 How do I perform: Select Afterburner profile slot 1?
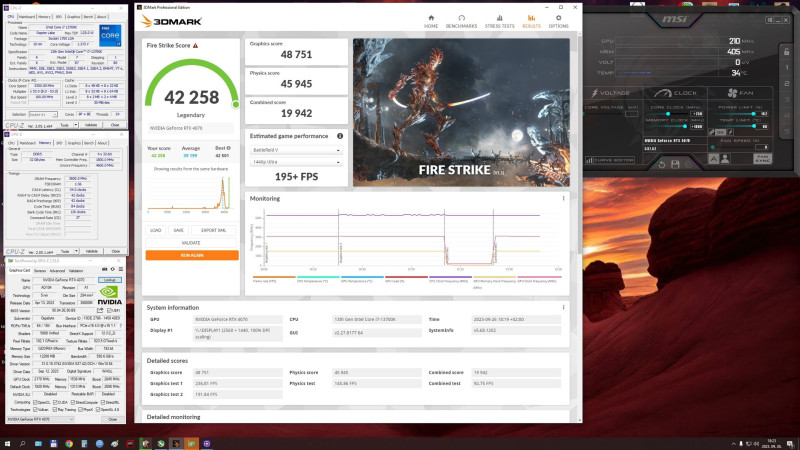pyautogui.click(x=787, y=67)
